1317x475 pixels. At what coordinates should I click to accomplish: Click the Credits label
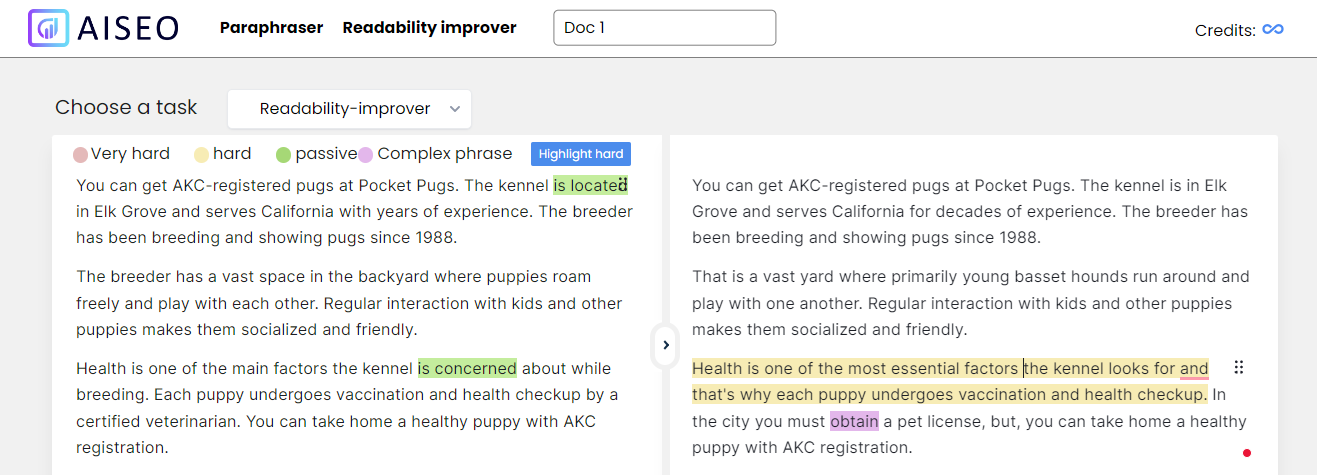1225,30
